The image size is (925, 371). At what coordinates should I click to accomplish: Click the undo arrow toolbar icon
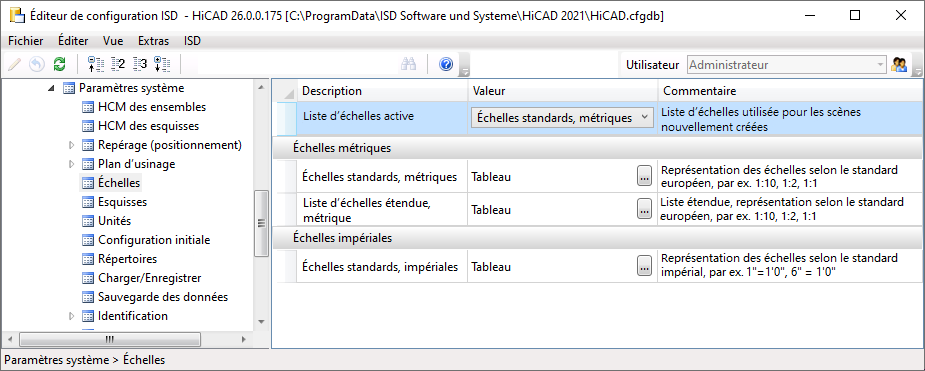coord(37,64)
